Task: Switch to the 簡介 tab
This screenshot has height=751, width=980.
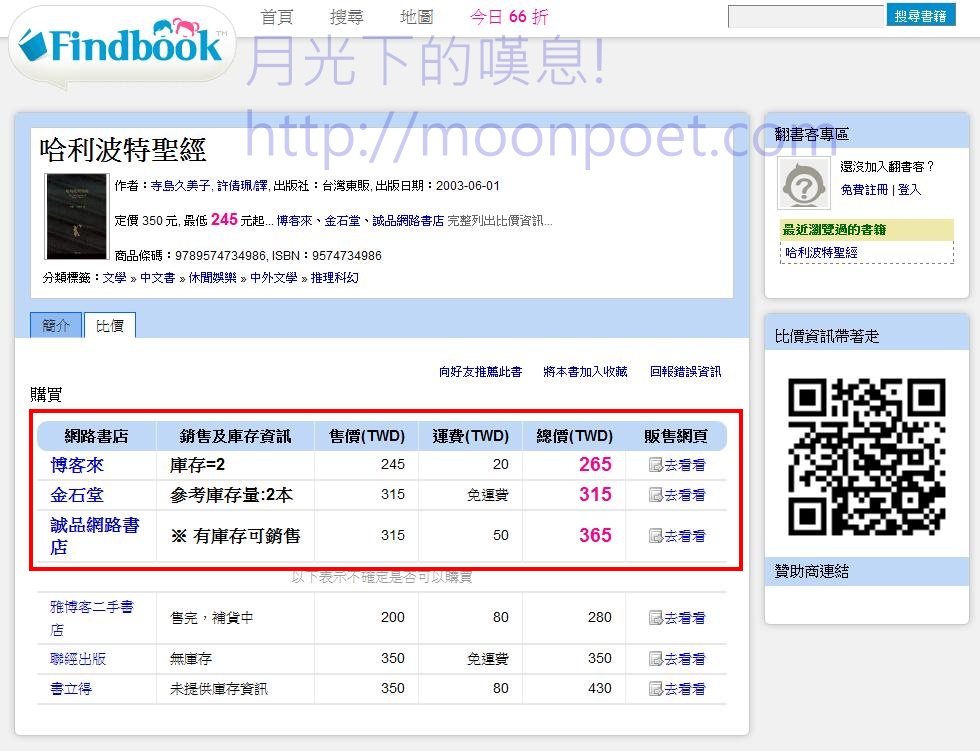Action: pos(56,326)
